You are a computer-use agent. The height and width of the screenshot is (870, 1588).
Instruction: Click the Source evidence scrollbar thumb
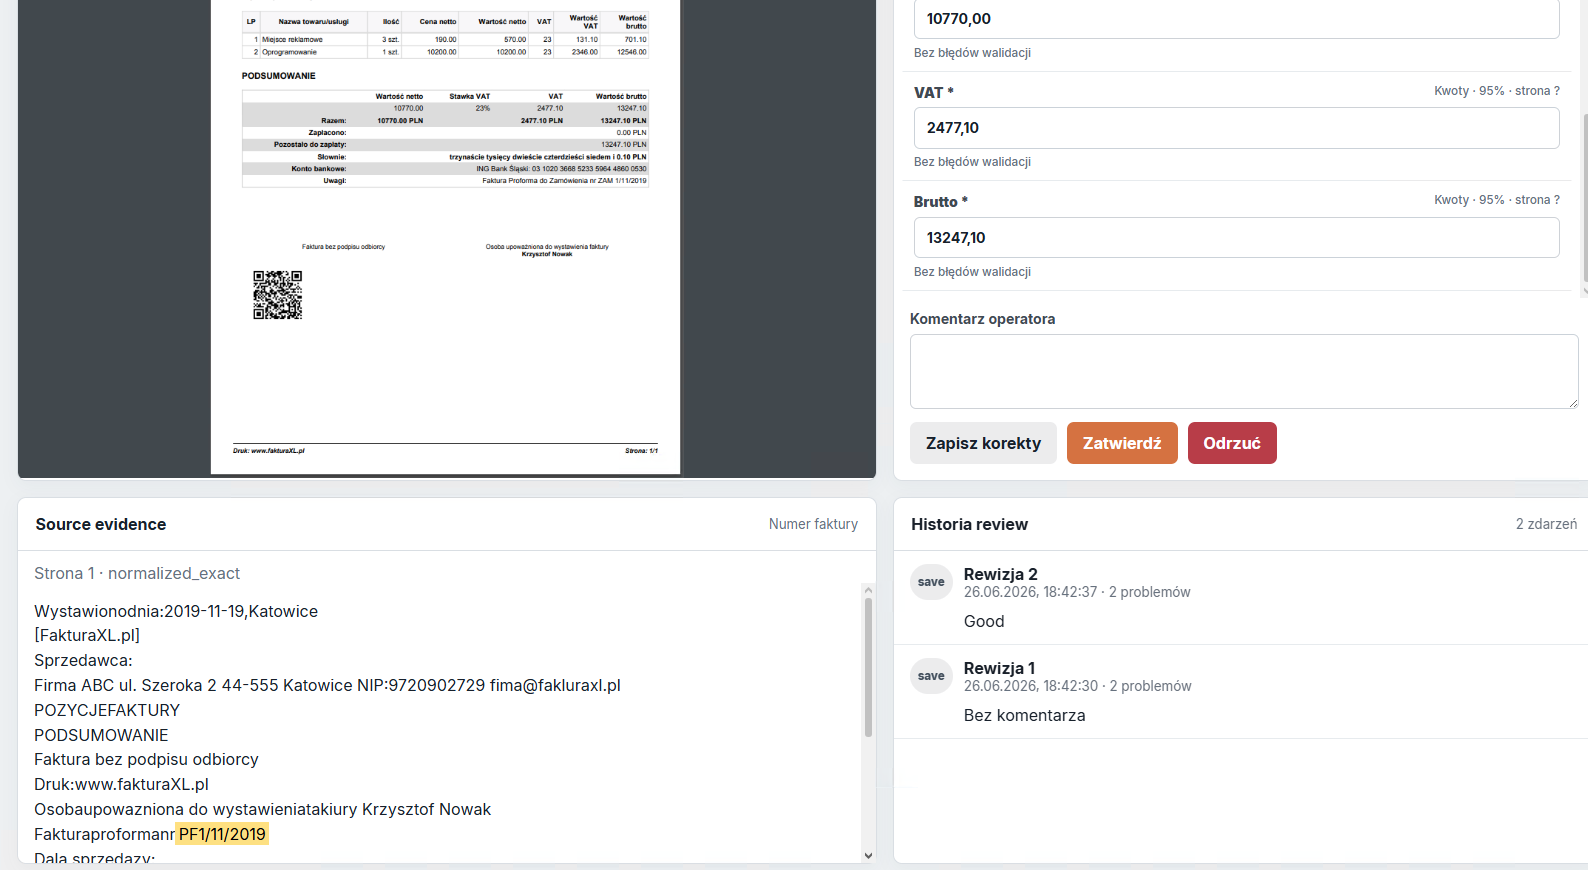(x=868, y=668)
